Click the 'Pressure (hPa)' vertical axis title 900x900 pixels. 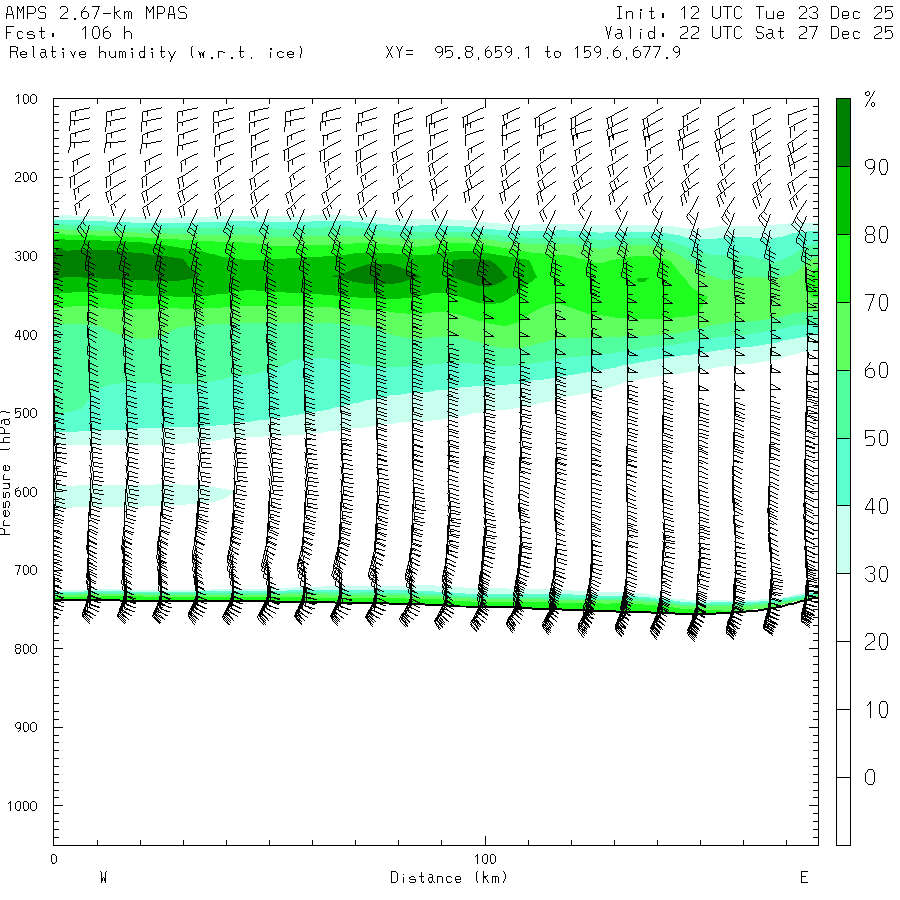[5, 472]
